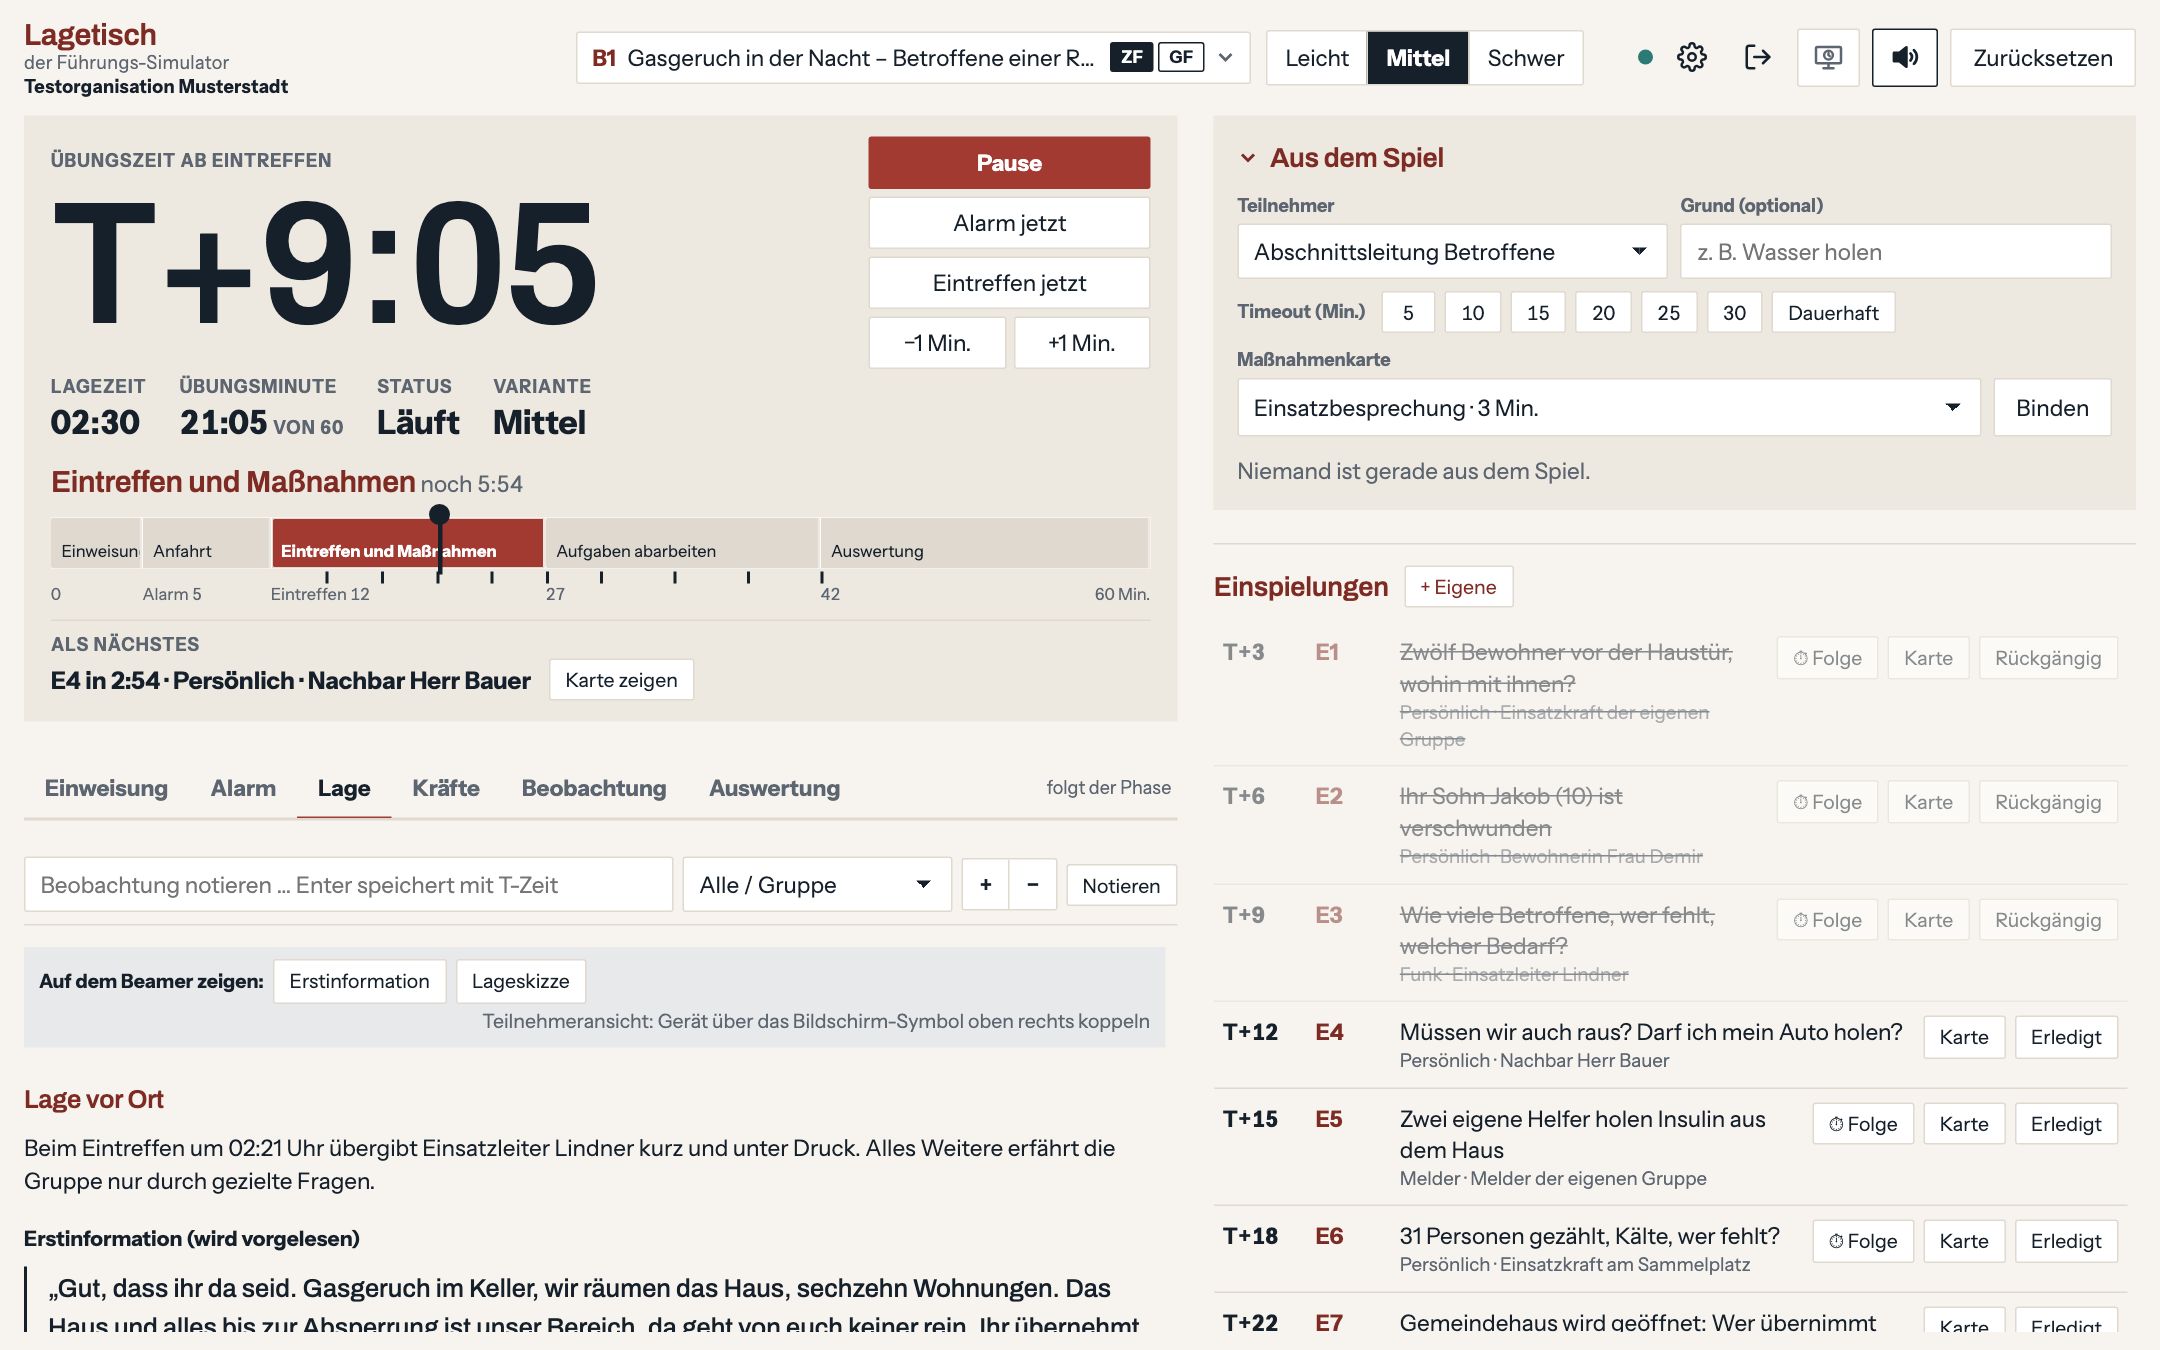Click Alarm jetzt button

pyautogui.click(x=1009, y=223)
